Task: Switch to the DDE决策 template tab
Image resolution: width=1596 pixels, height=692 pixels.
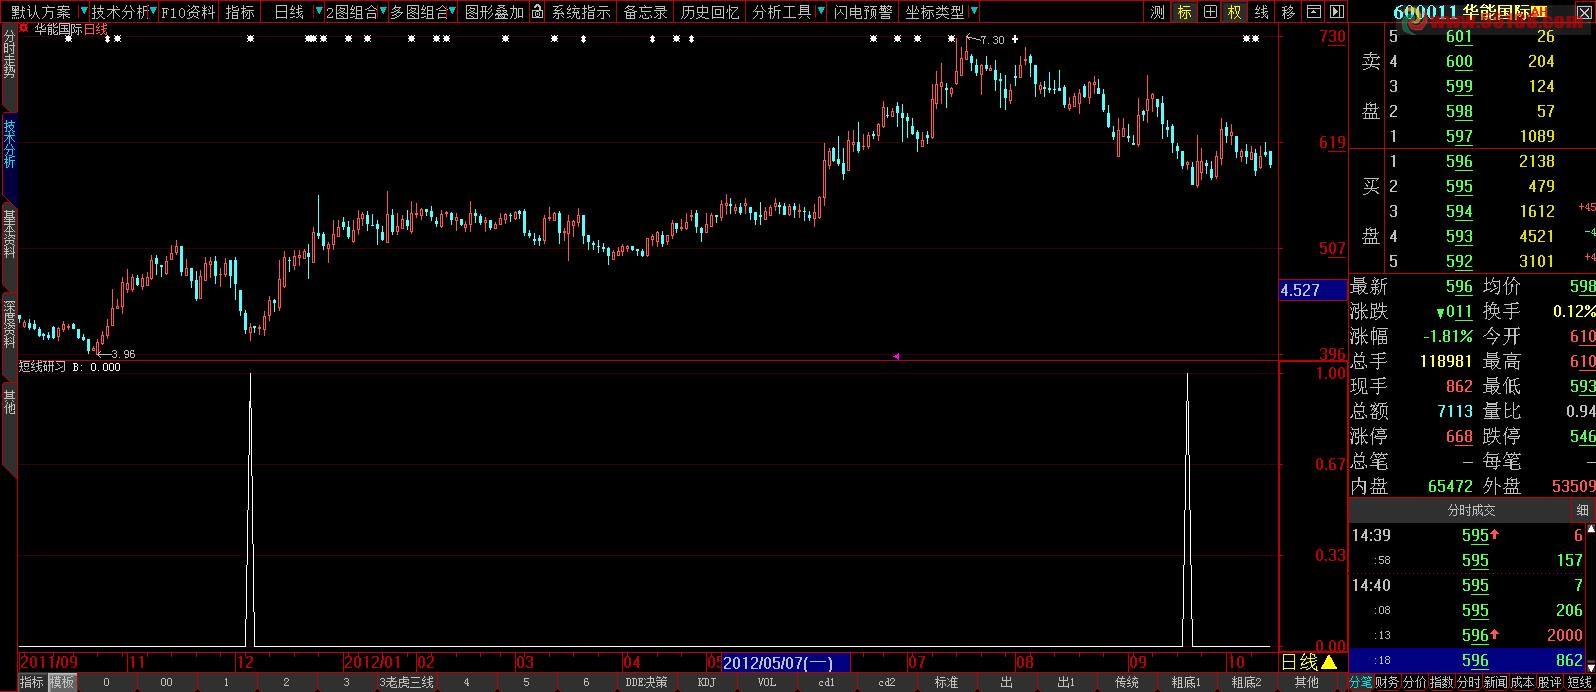Action: point(646,682)
